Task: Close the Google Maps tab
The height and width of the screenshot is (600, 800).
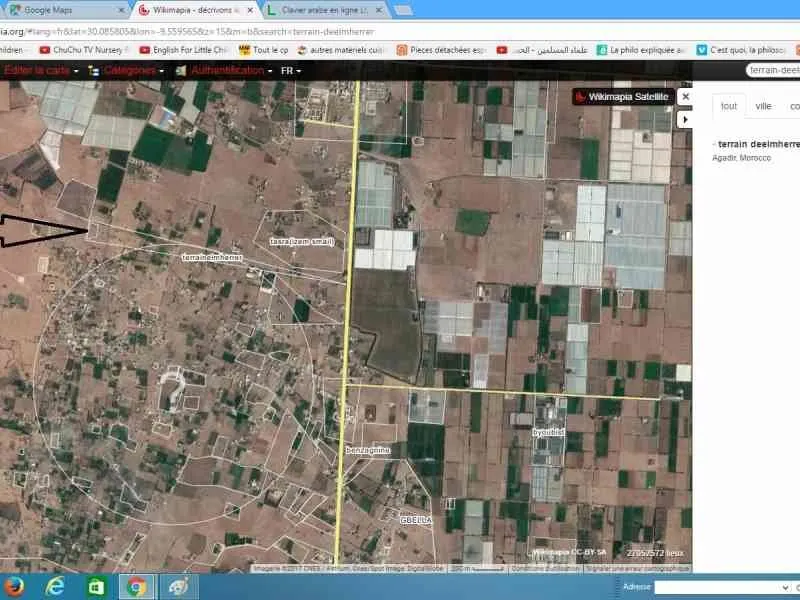Action: click(121, 10)
